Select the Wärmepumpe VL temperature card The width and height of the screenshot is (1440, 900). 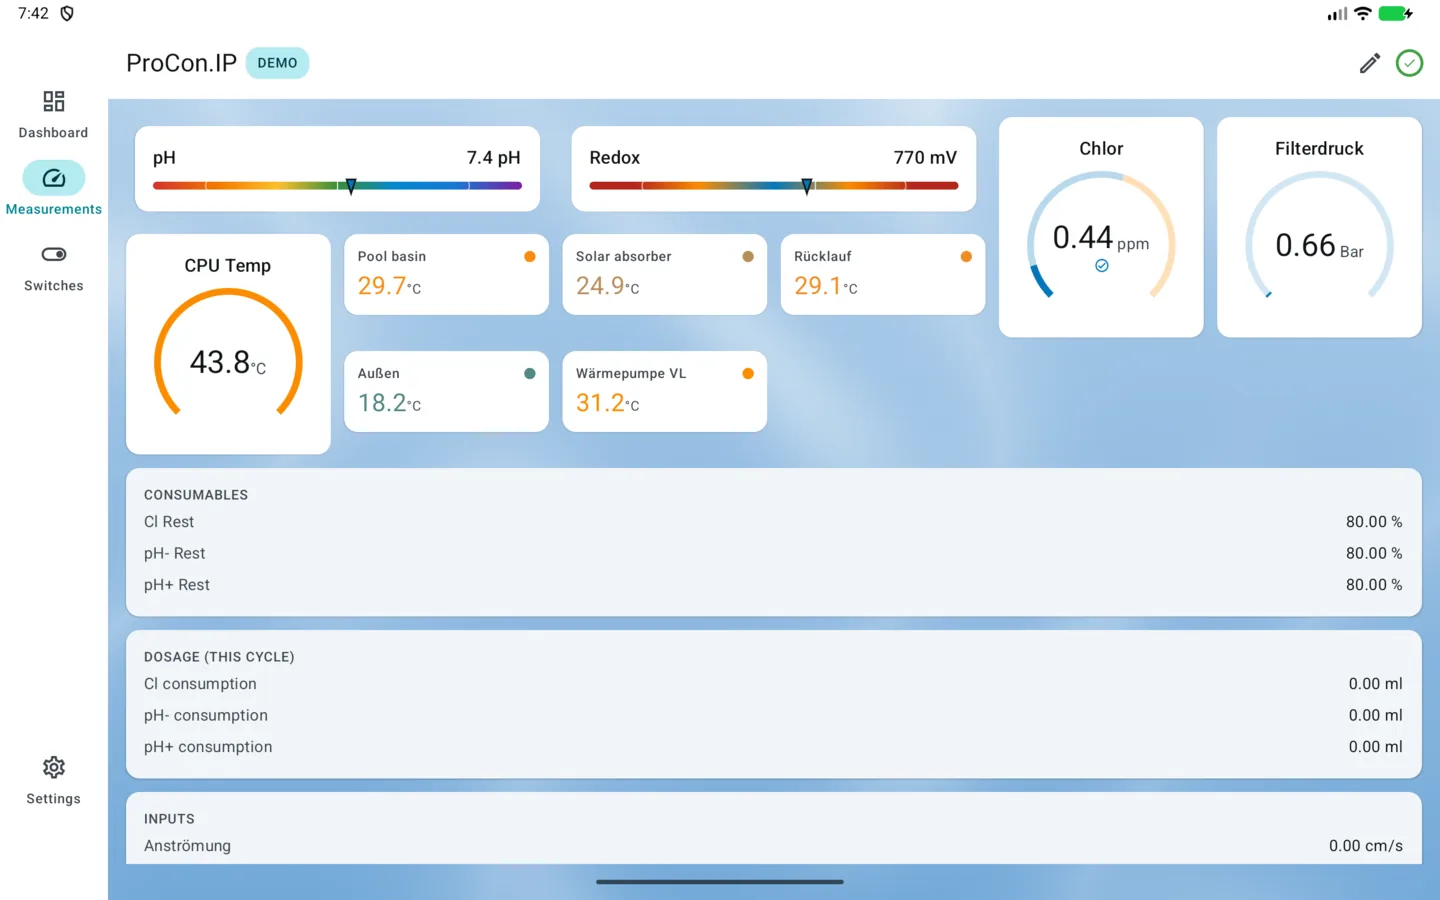664,391
